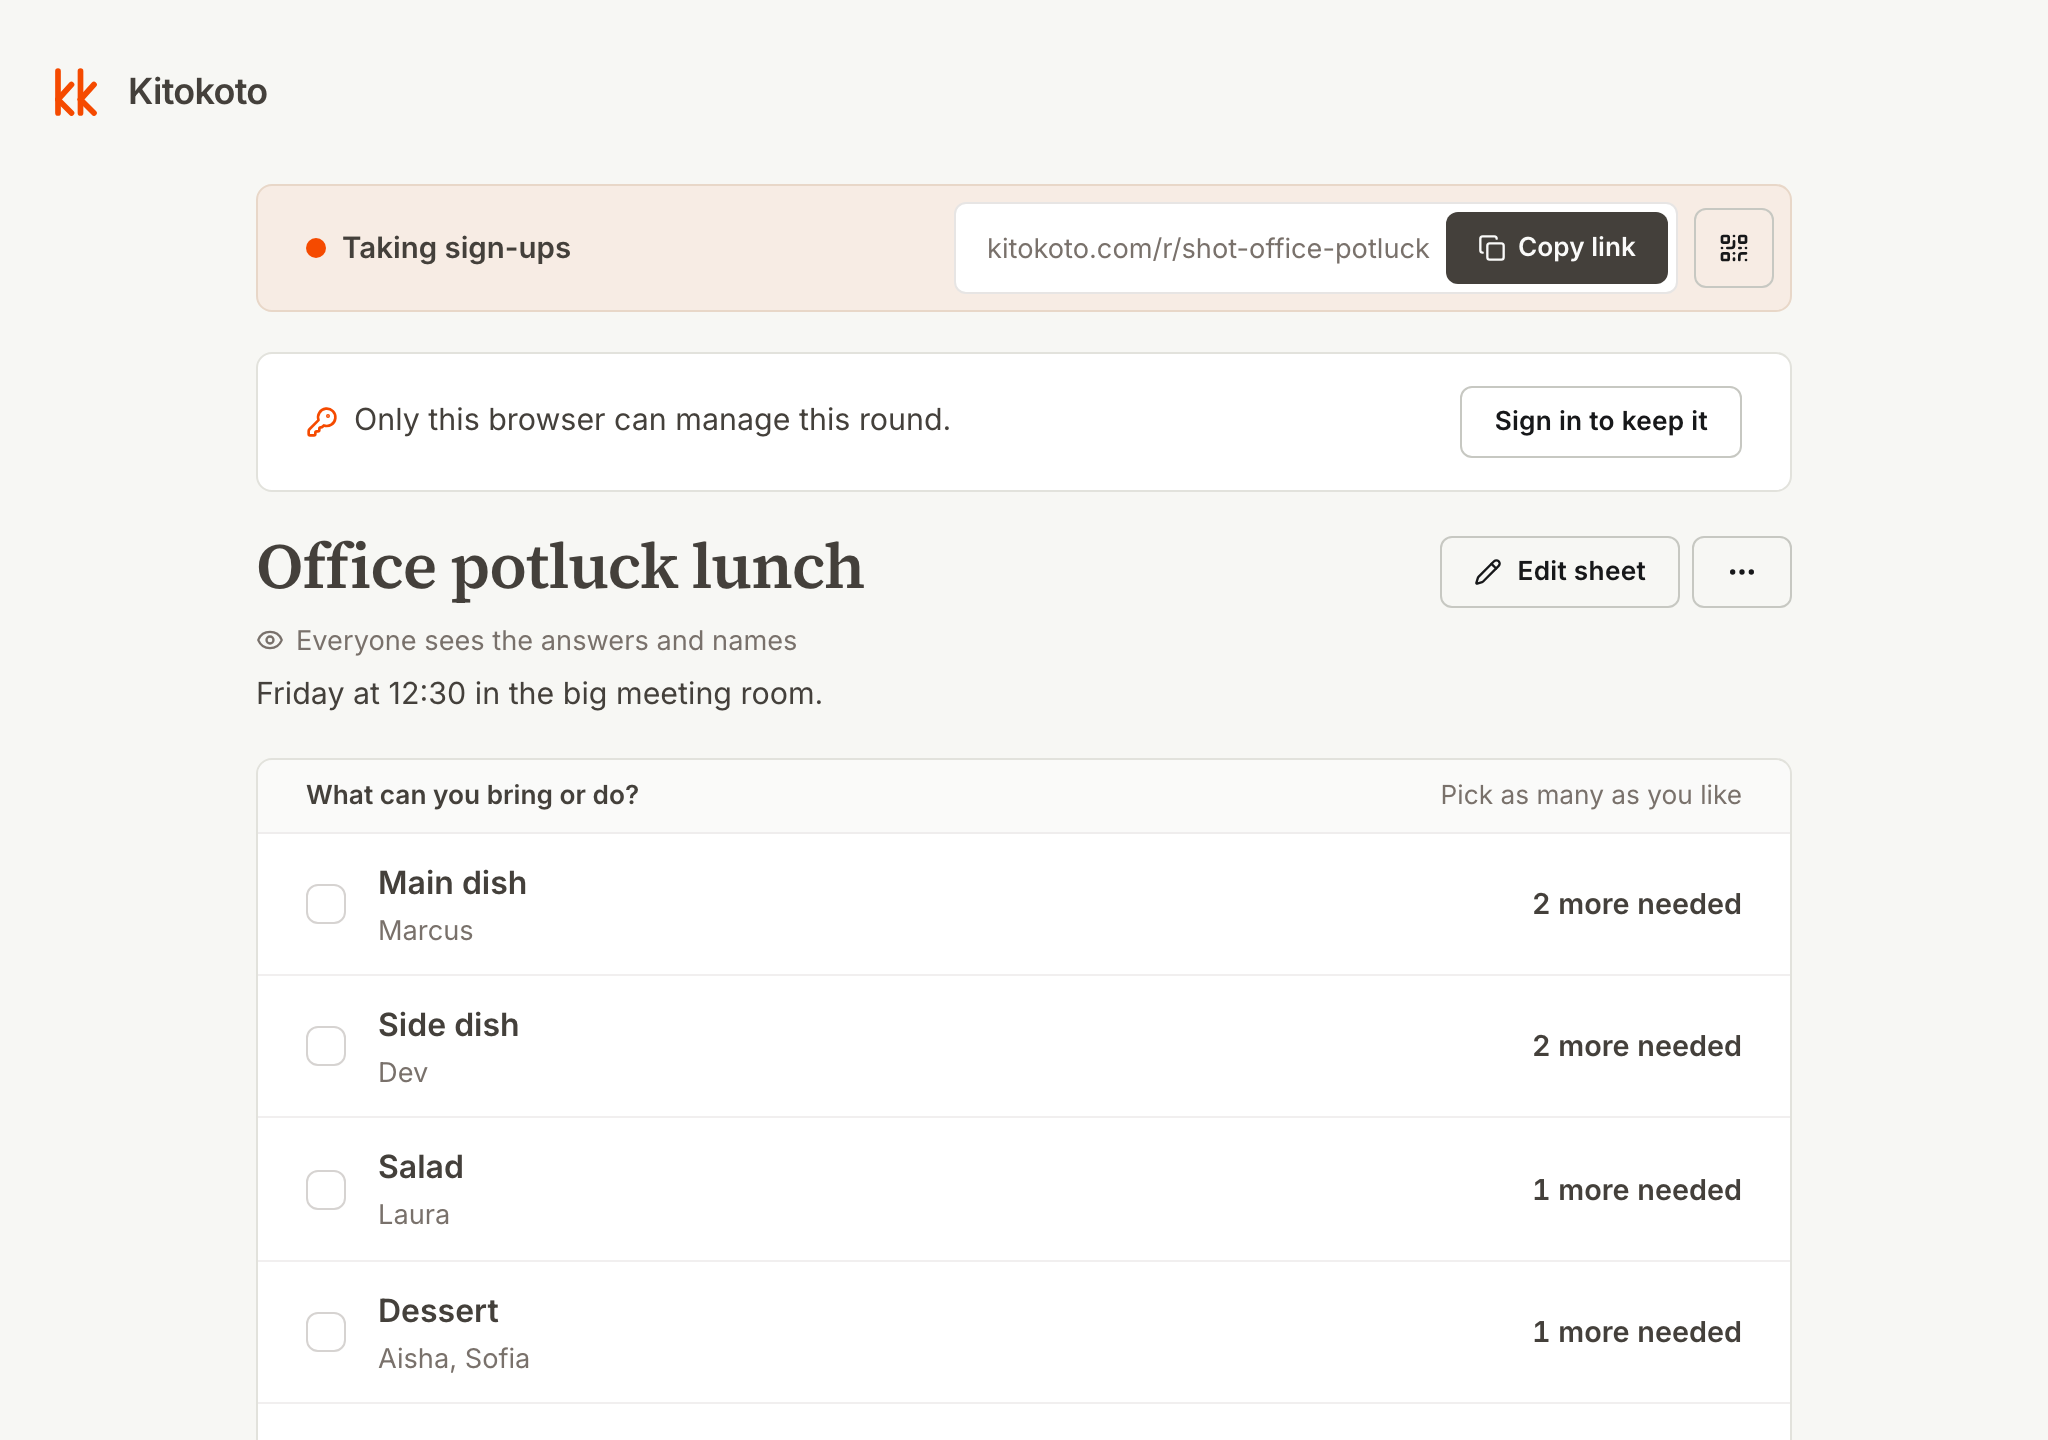Click the Friday at 12:30 description text
The image size is (2048, 1440).
click(x=539, y=693)
